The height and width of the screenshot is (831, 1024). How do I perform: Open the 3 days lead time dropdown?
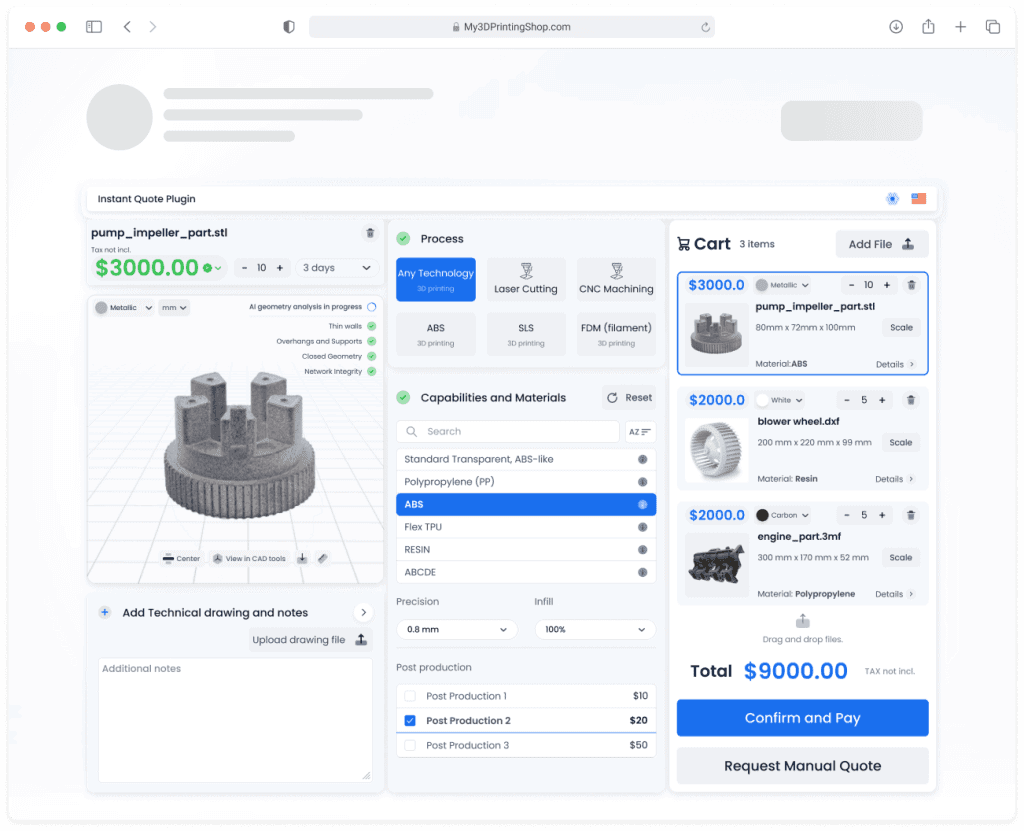(x=336, y=268)
